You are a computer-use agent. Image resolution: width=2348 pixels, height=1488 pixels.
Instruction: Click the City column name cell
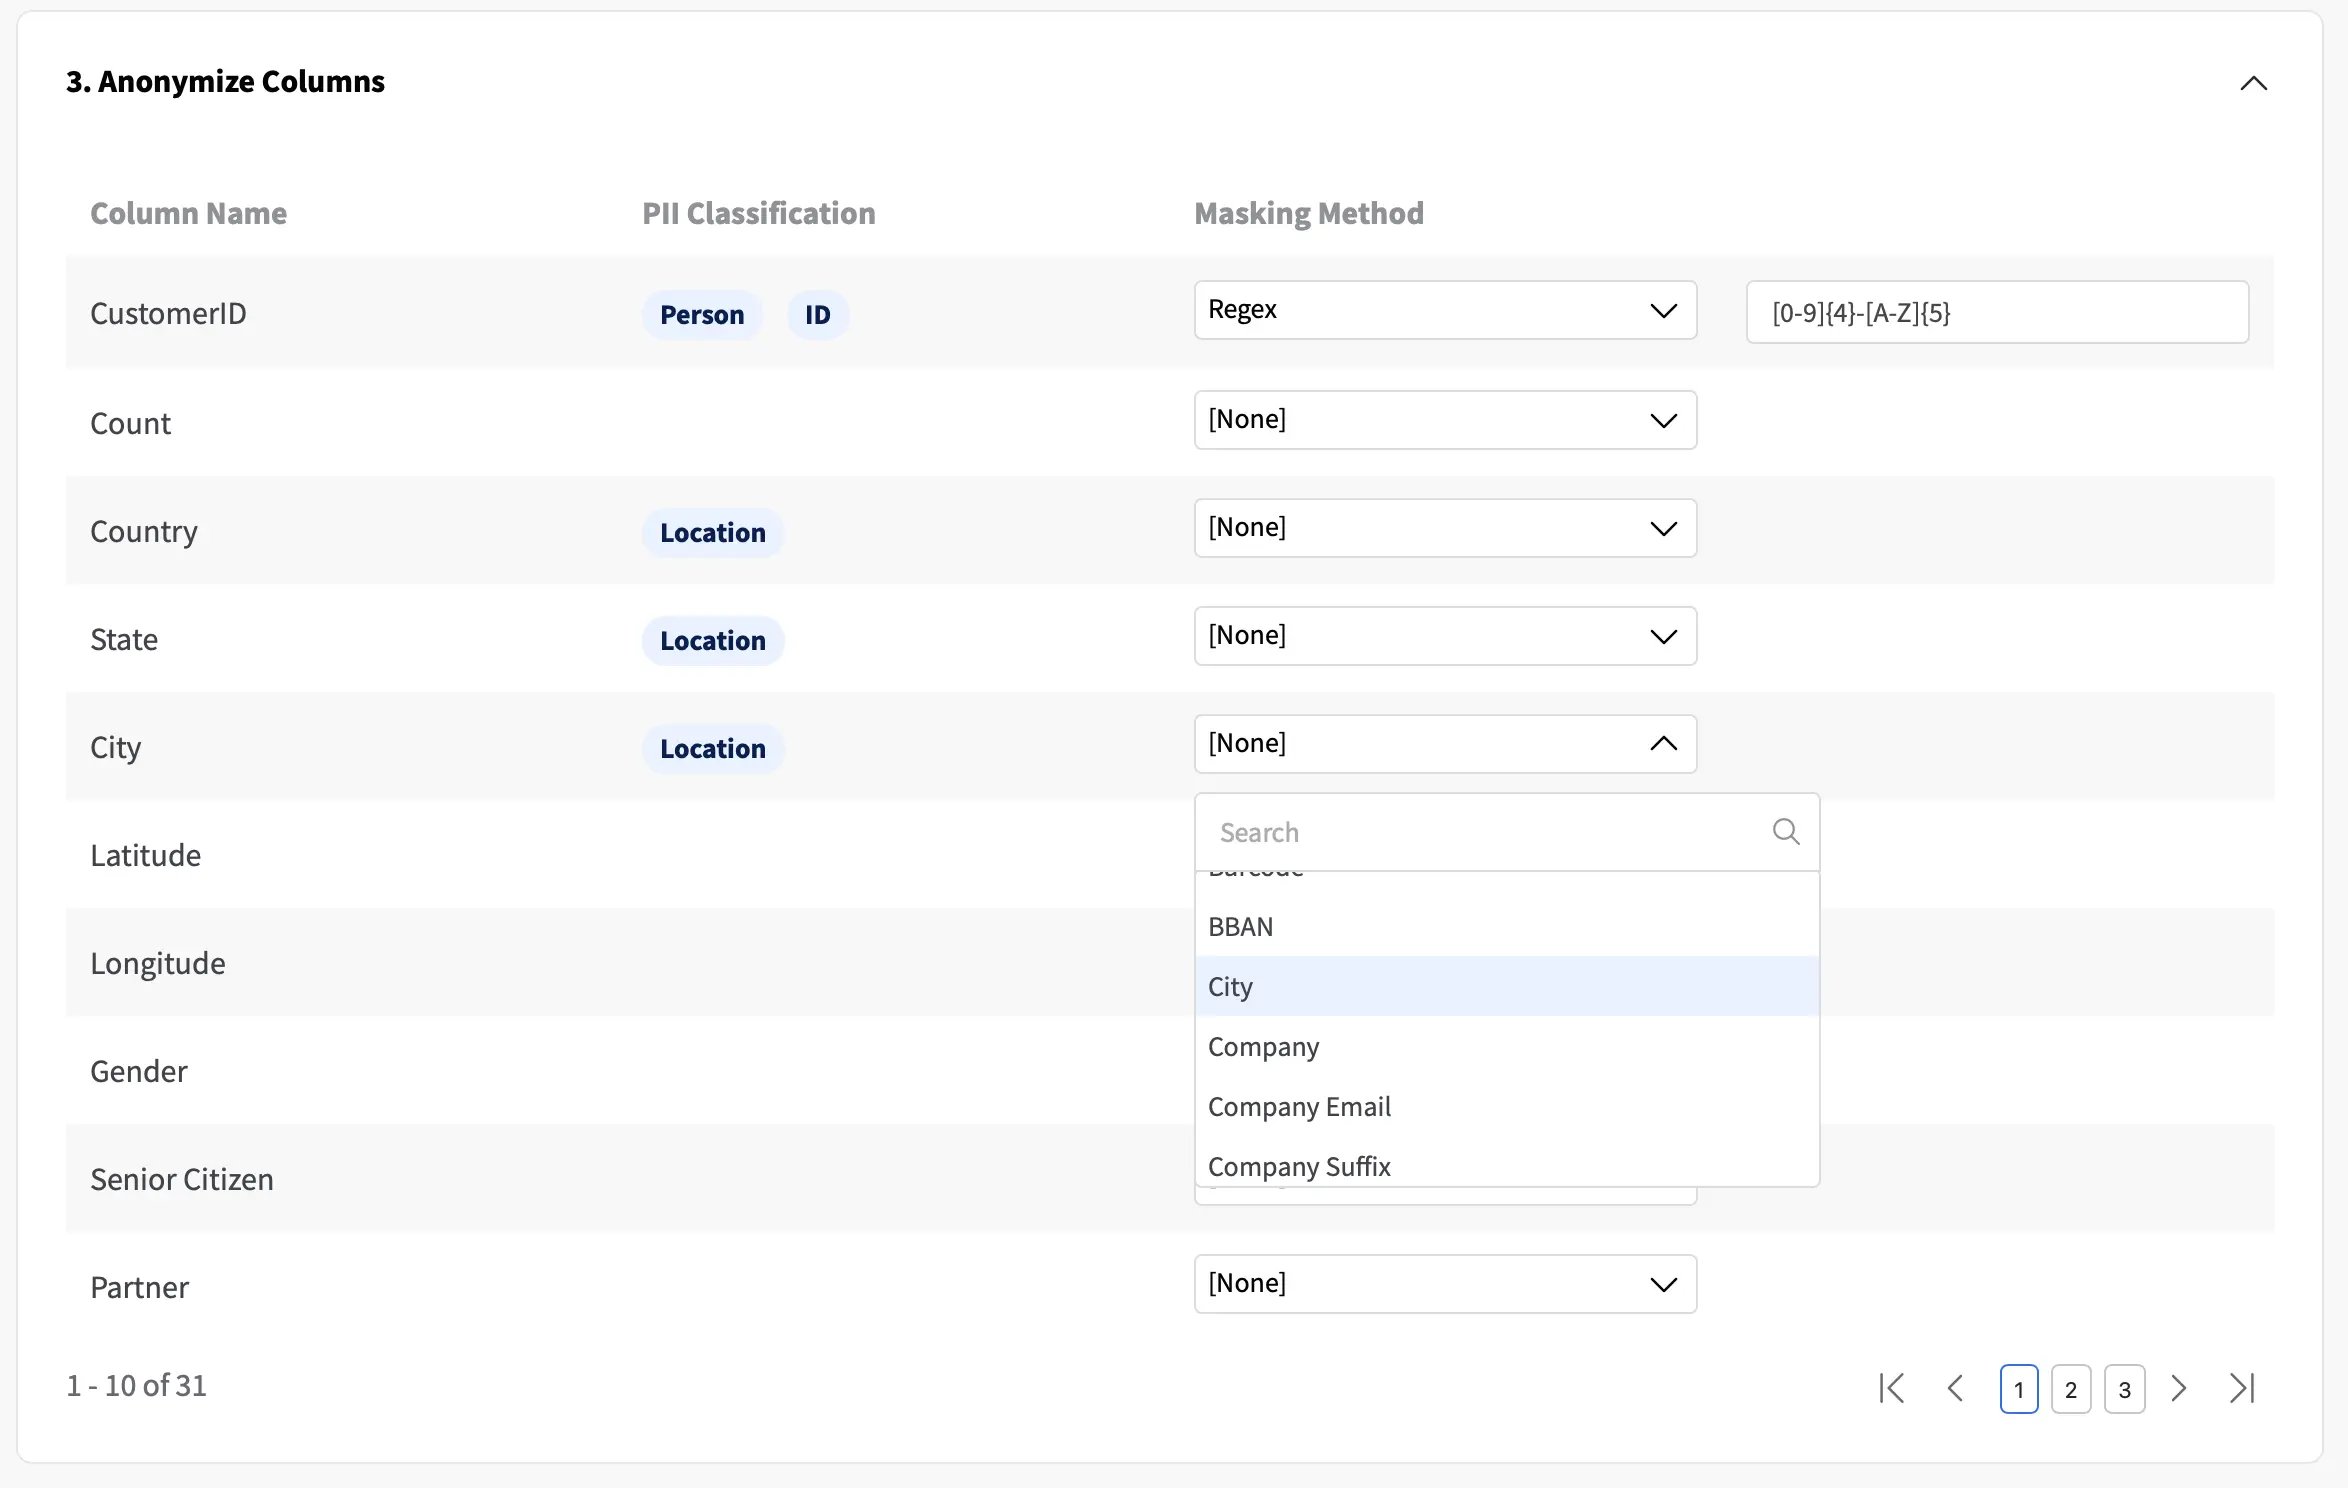(116, 747)
